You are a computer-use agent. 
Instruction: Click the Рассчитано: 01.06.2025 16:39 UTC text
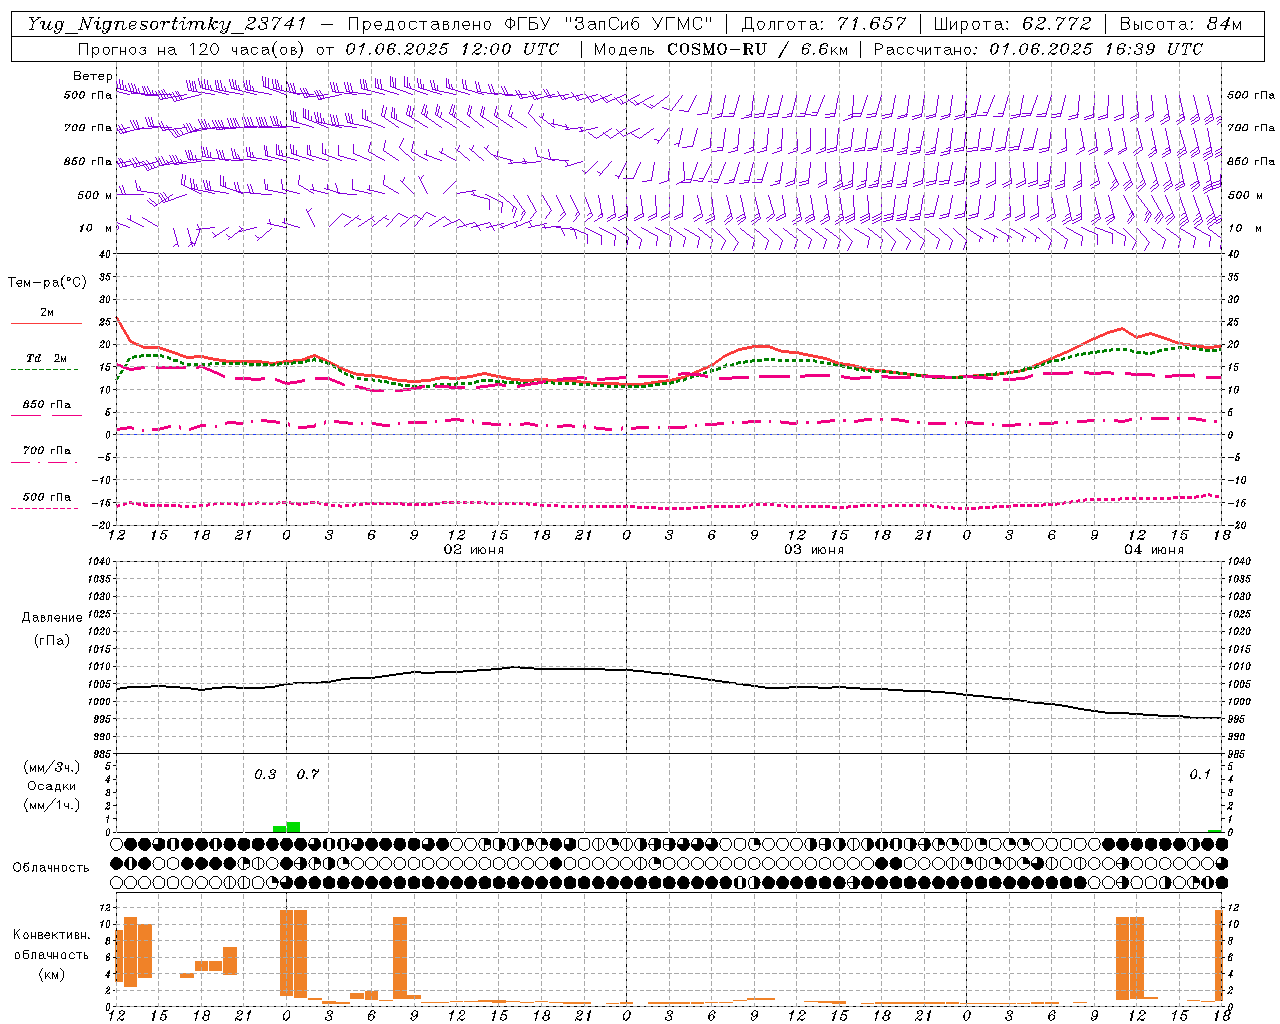1038,49
